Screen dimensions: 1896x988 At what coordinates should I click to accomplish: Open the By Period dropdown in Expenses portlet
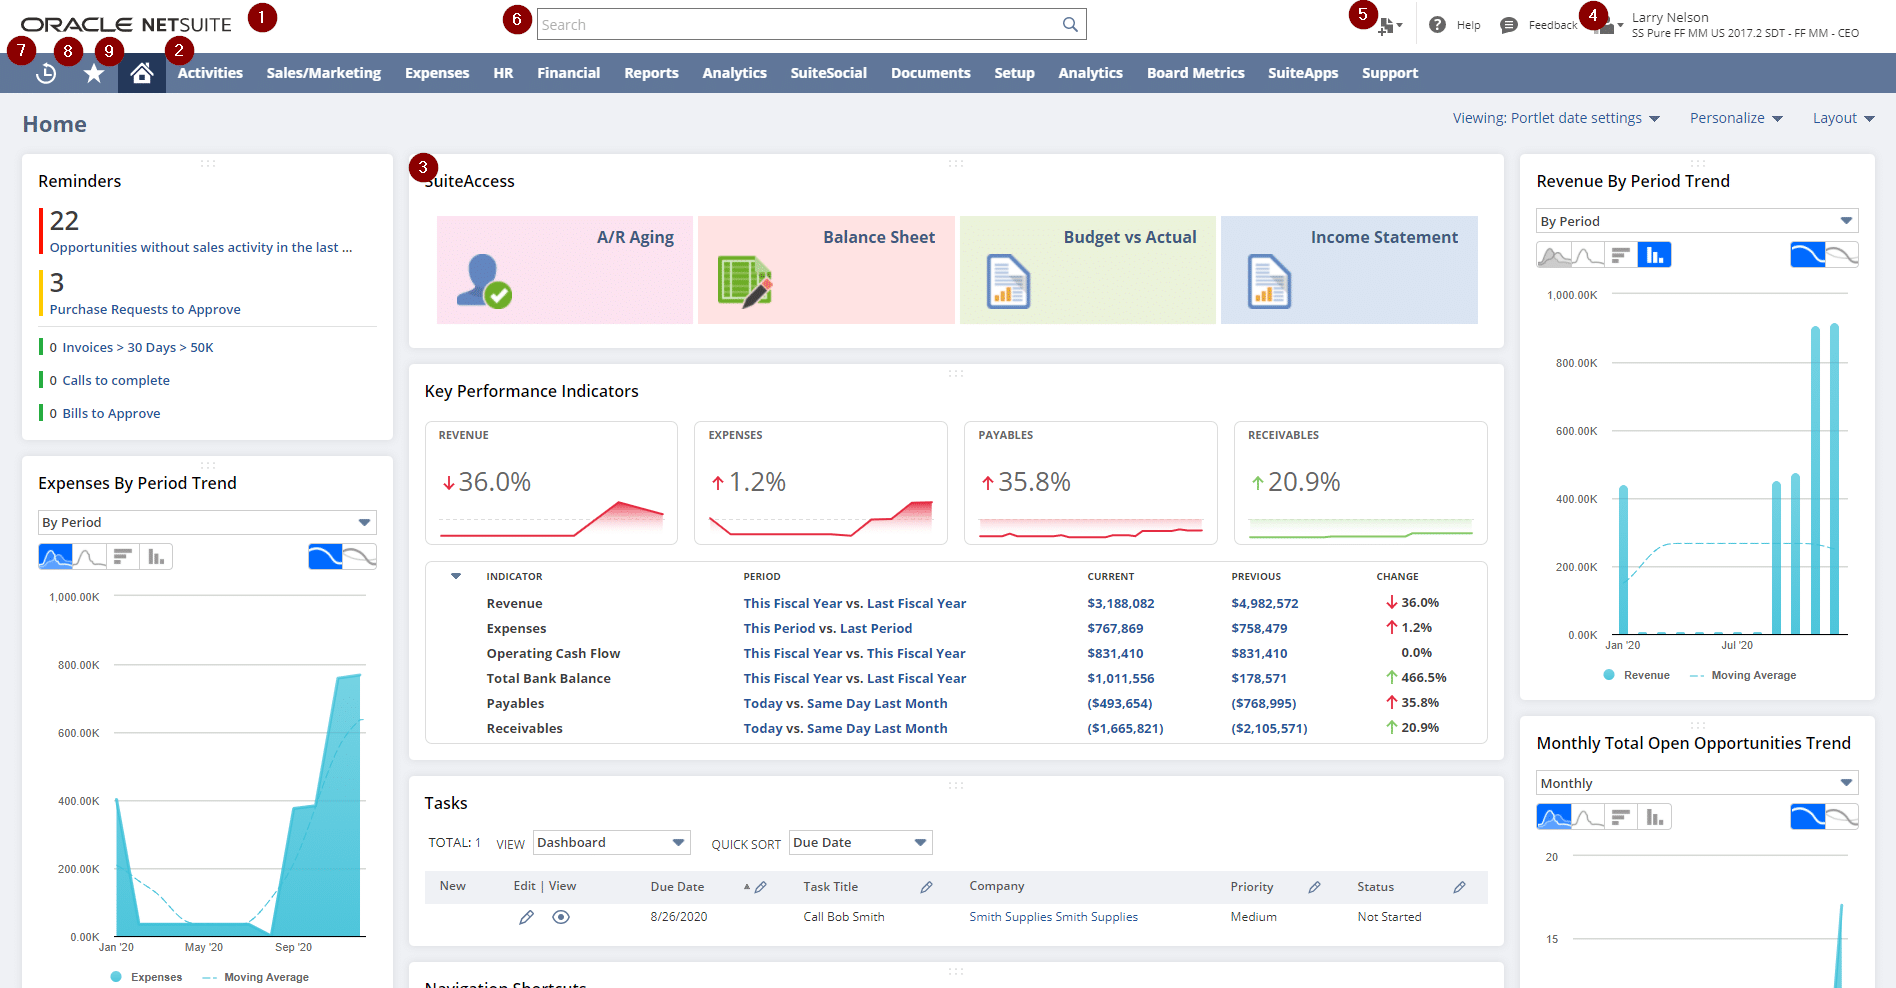[x=207, y=521]
